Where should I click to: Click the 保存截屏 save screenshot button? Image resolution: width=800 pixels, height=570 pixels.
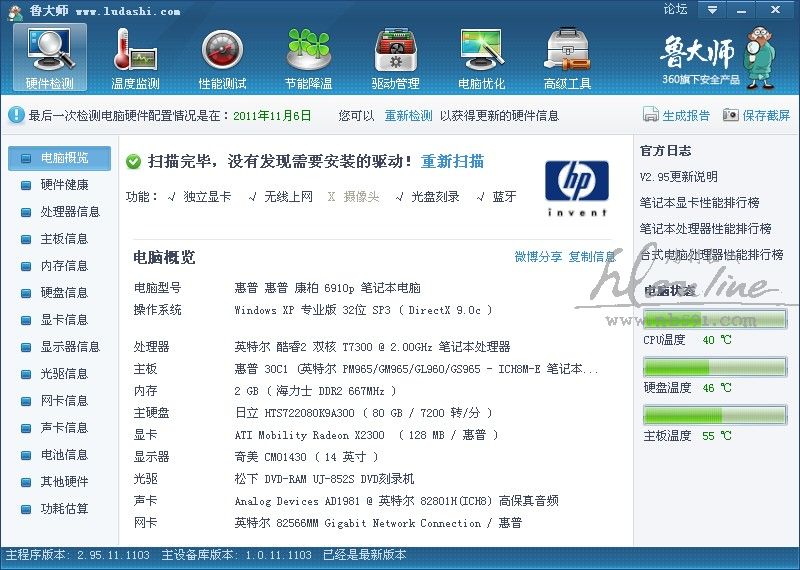757,116
